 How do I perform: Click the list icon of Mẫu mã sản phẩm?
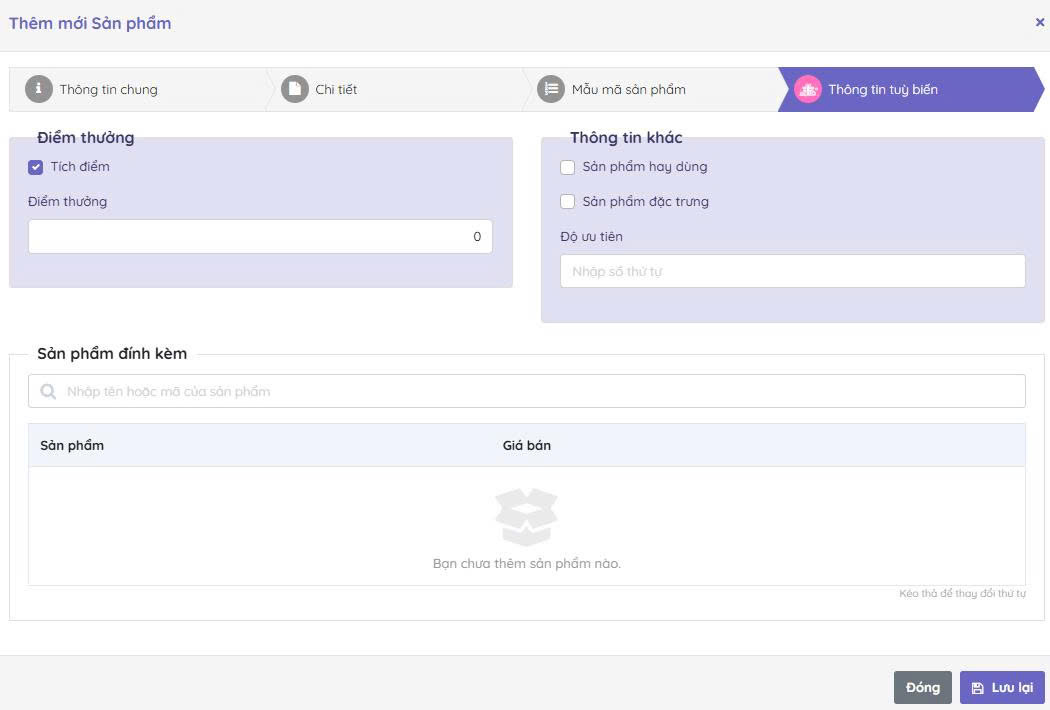[551, 89]
